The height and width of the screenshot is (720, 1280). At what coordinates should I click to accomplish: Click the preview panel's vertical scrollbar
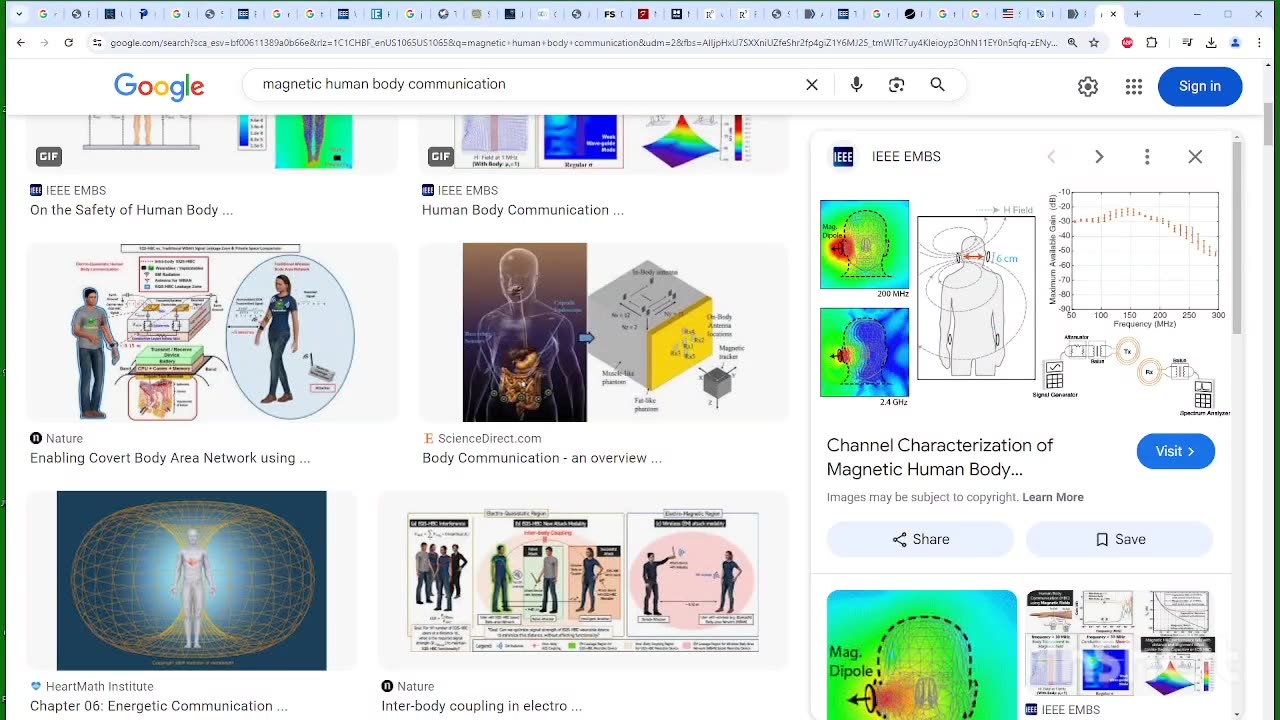[1237, 237]
